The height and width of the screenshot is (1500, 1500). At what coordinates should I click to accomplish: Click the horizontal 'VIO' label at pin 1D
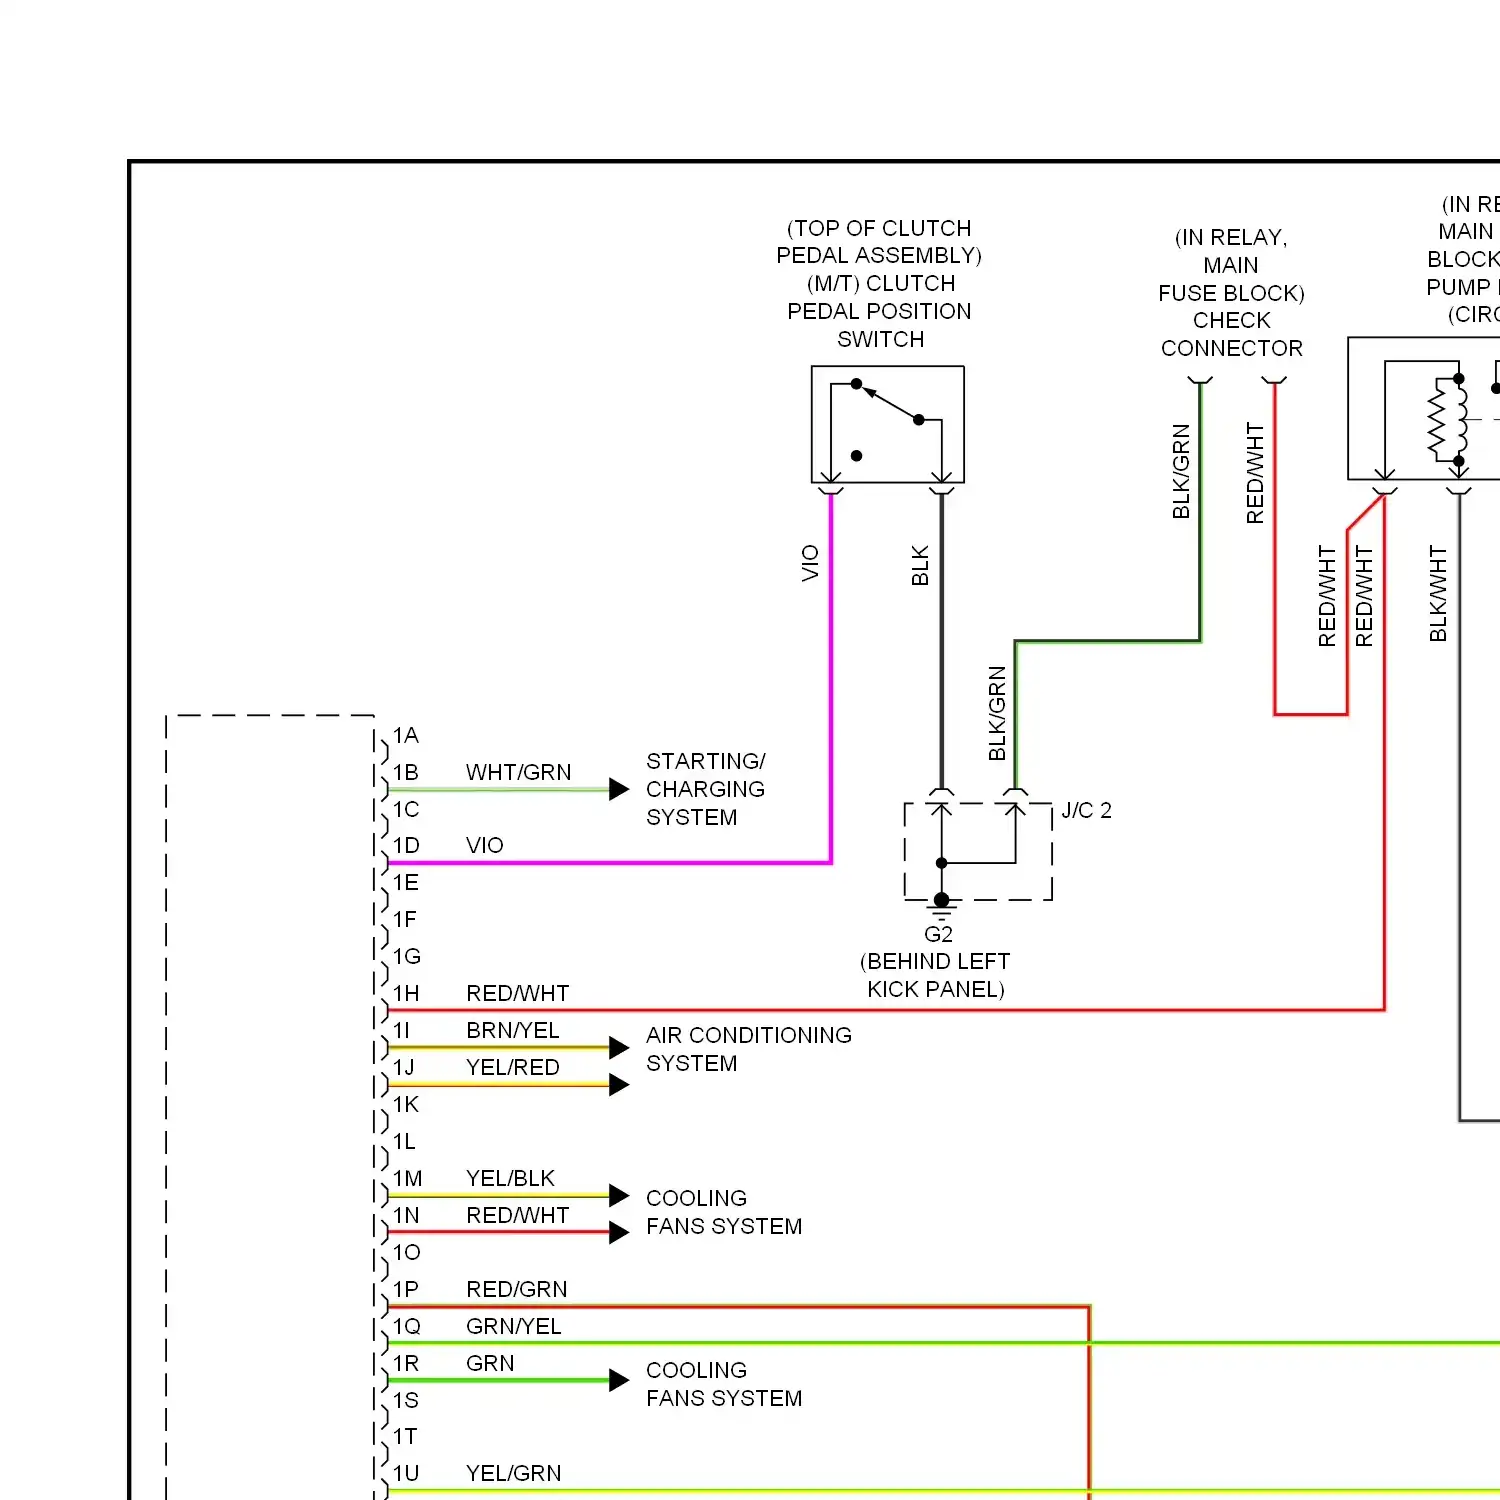[484, 846]
